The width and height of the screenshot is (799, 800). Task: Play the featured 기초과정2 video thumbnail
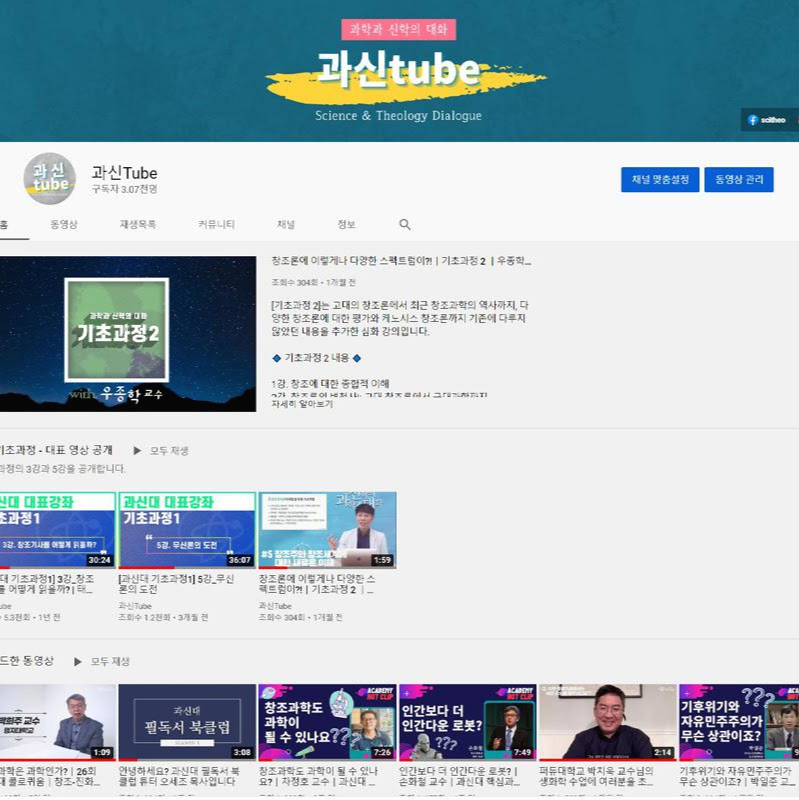[x=128, y=334]
